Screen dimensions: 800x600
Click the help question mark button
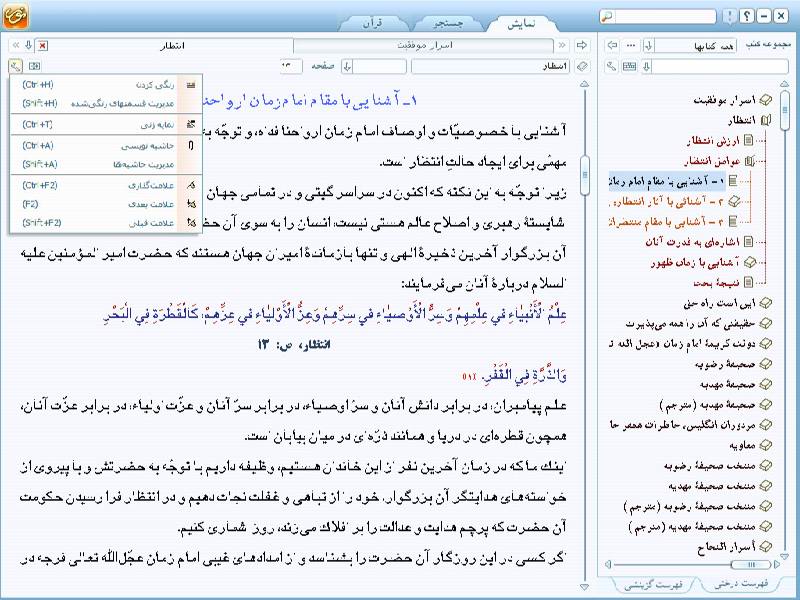[x=747, y=16]
